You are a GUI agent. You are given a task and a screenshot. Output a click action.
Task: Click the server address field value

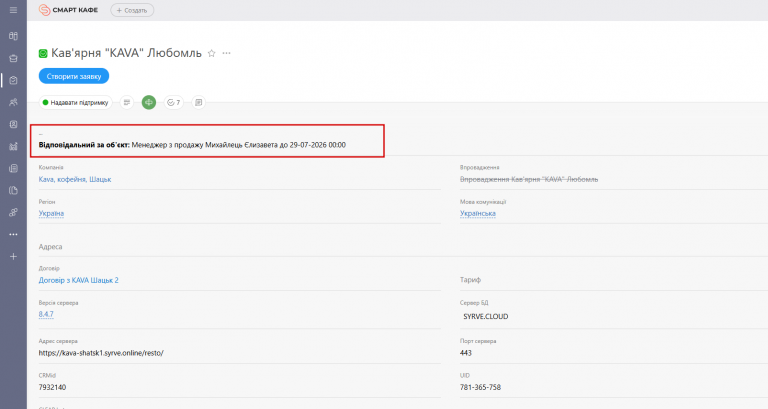(x=101, y=353)
